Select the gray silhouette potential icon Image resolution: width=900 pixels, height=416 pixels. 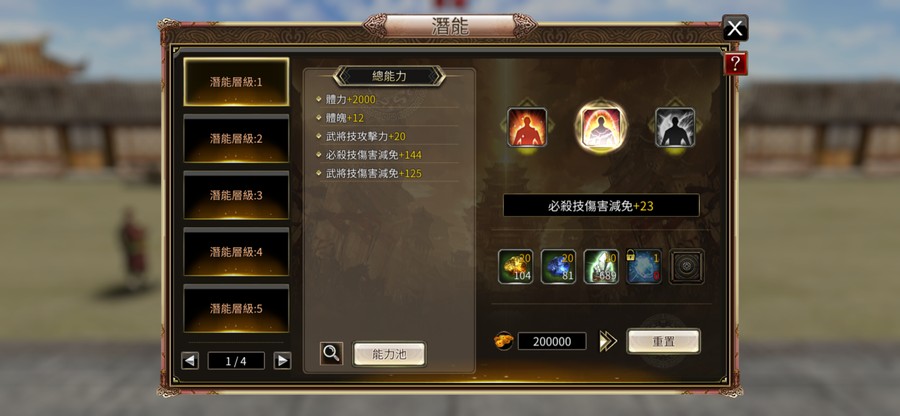click(676, 127)
